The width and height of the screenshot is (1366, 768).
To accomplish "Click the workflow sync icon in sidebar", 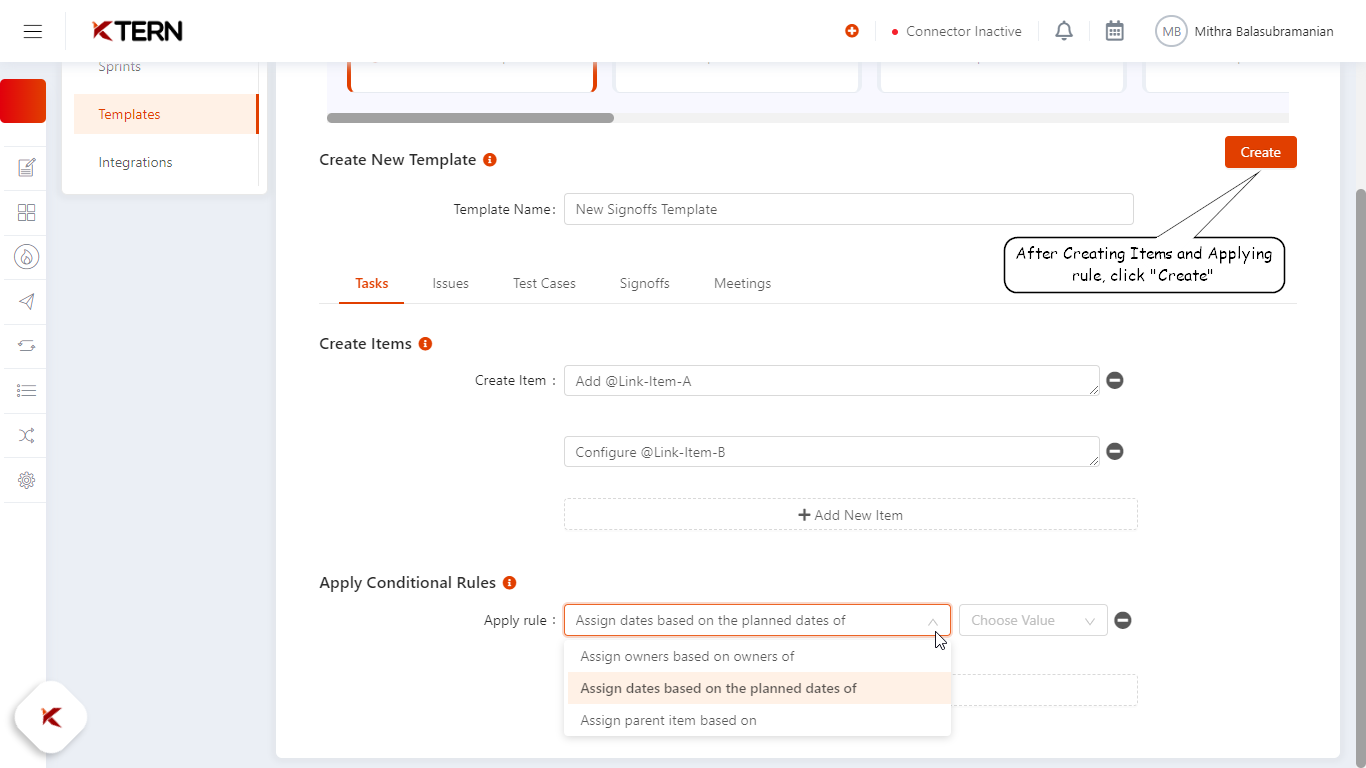I will (x=25, y=346).
